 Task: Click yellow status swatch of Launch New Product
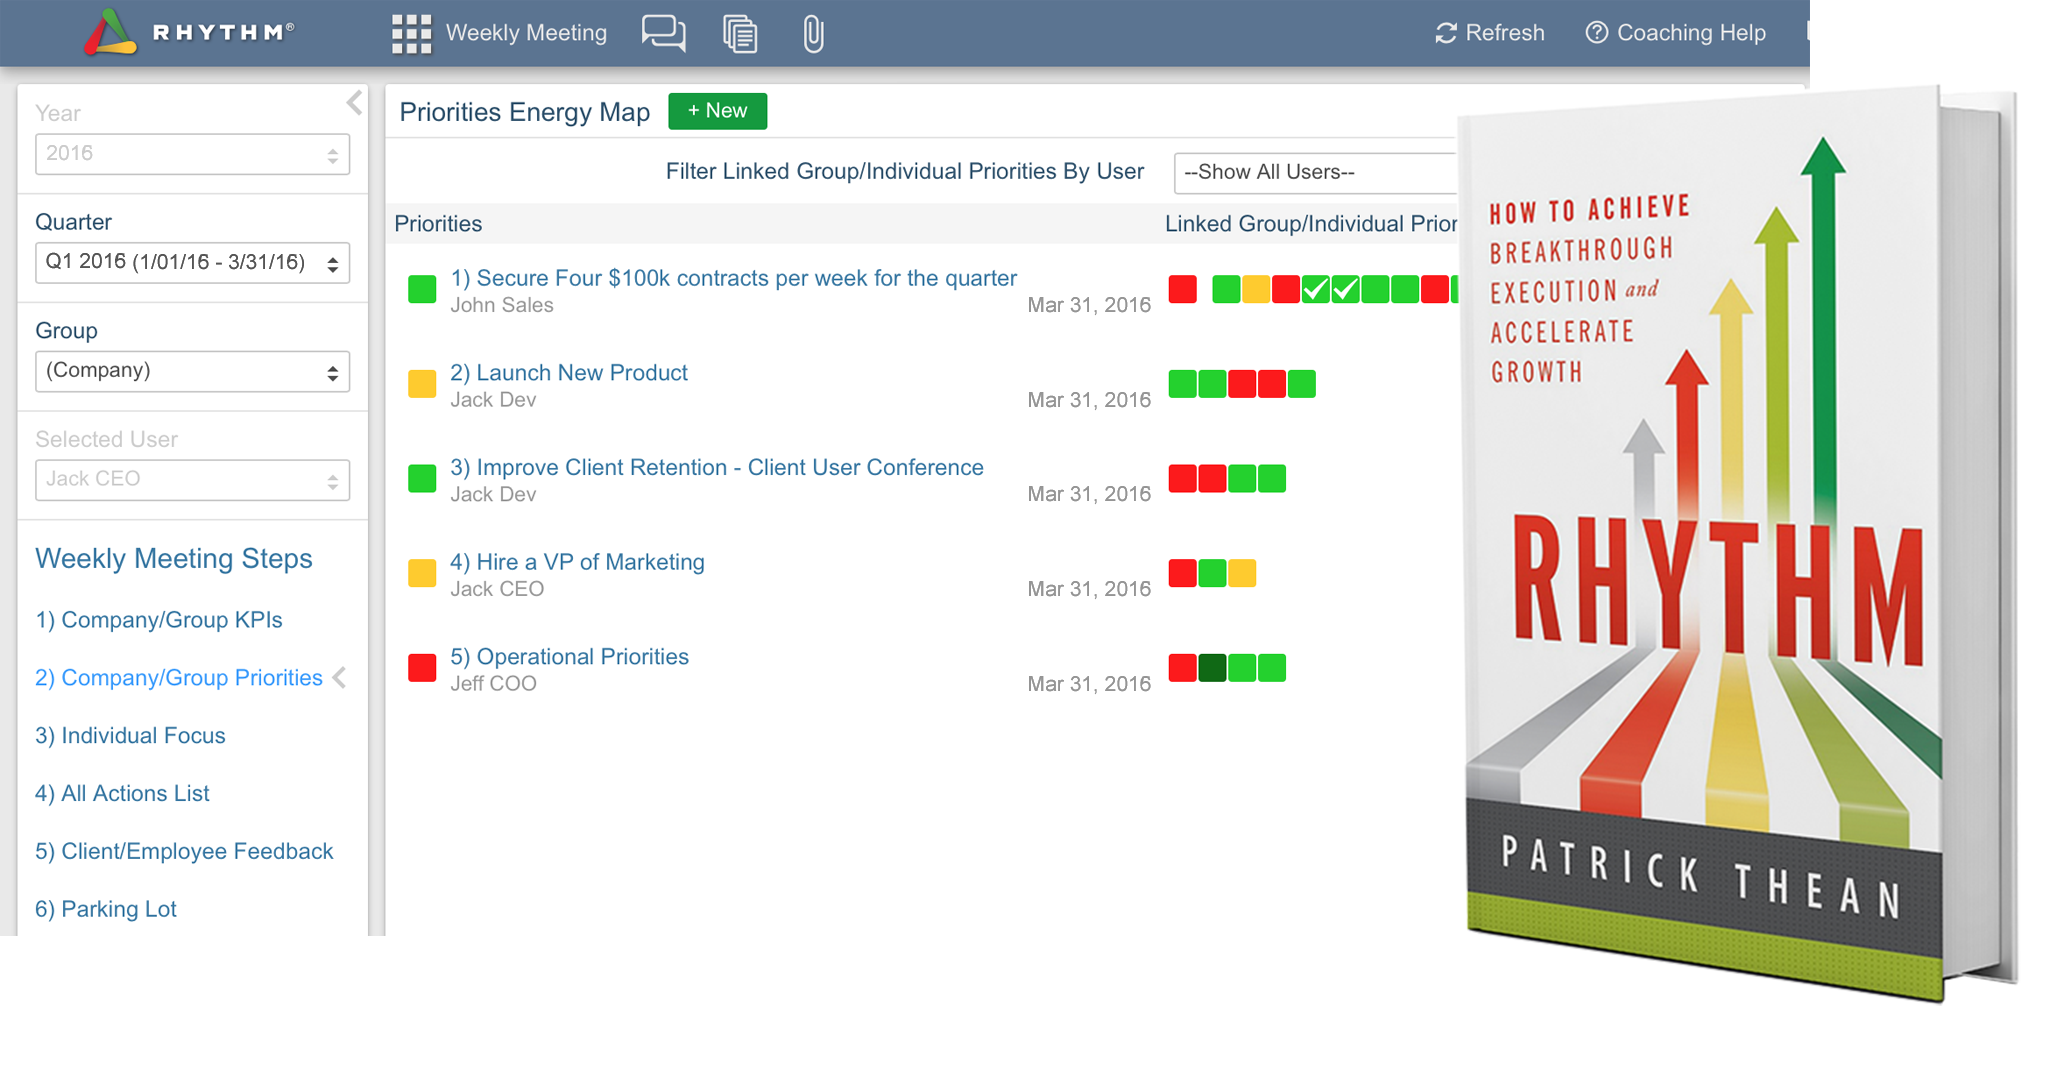[422, 384]
